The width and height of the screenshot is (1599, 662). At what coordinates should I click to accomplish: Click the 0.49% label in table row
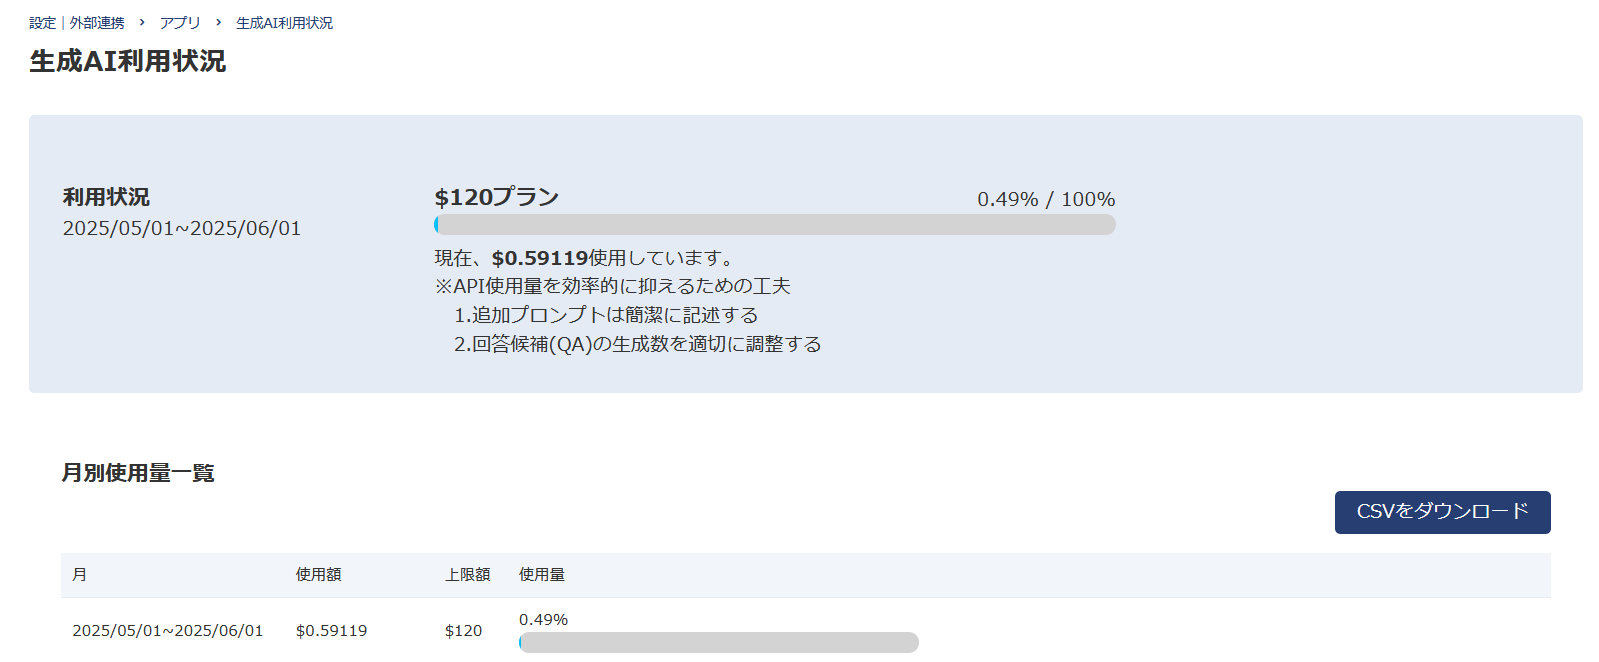[543, 620]
